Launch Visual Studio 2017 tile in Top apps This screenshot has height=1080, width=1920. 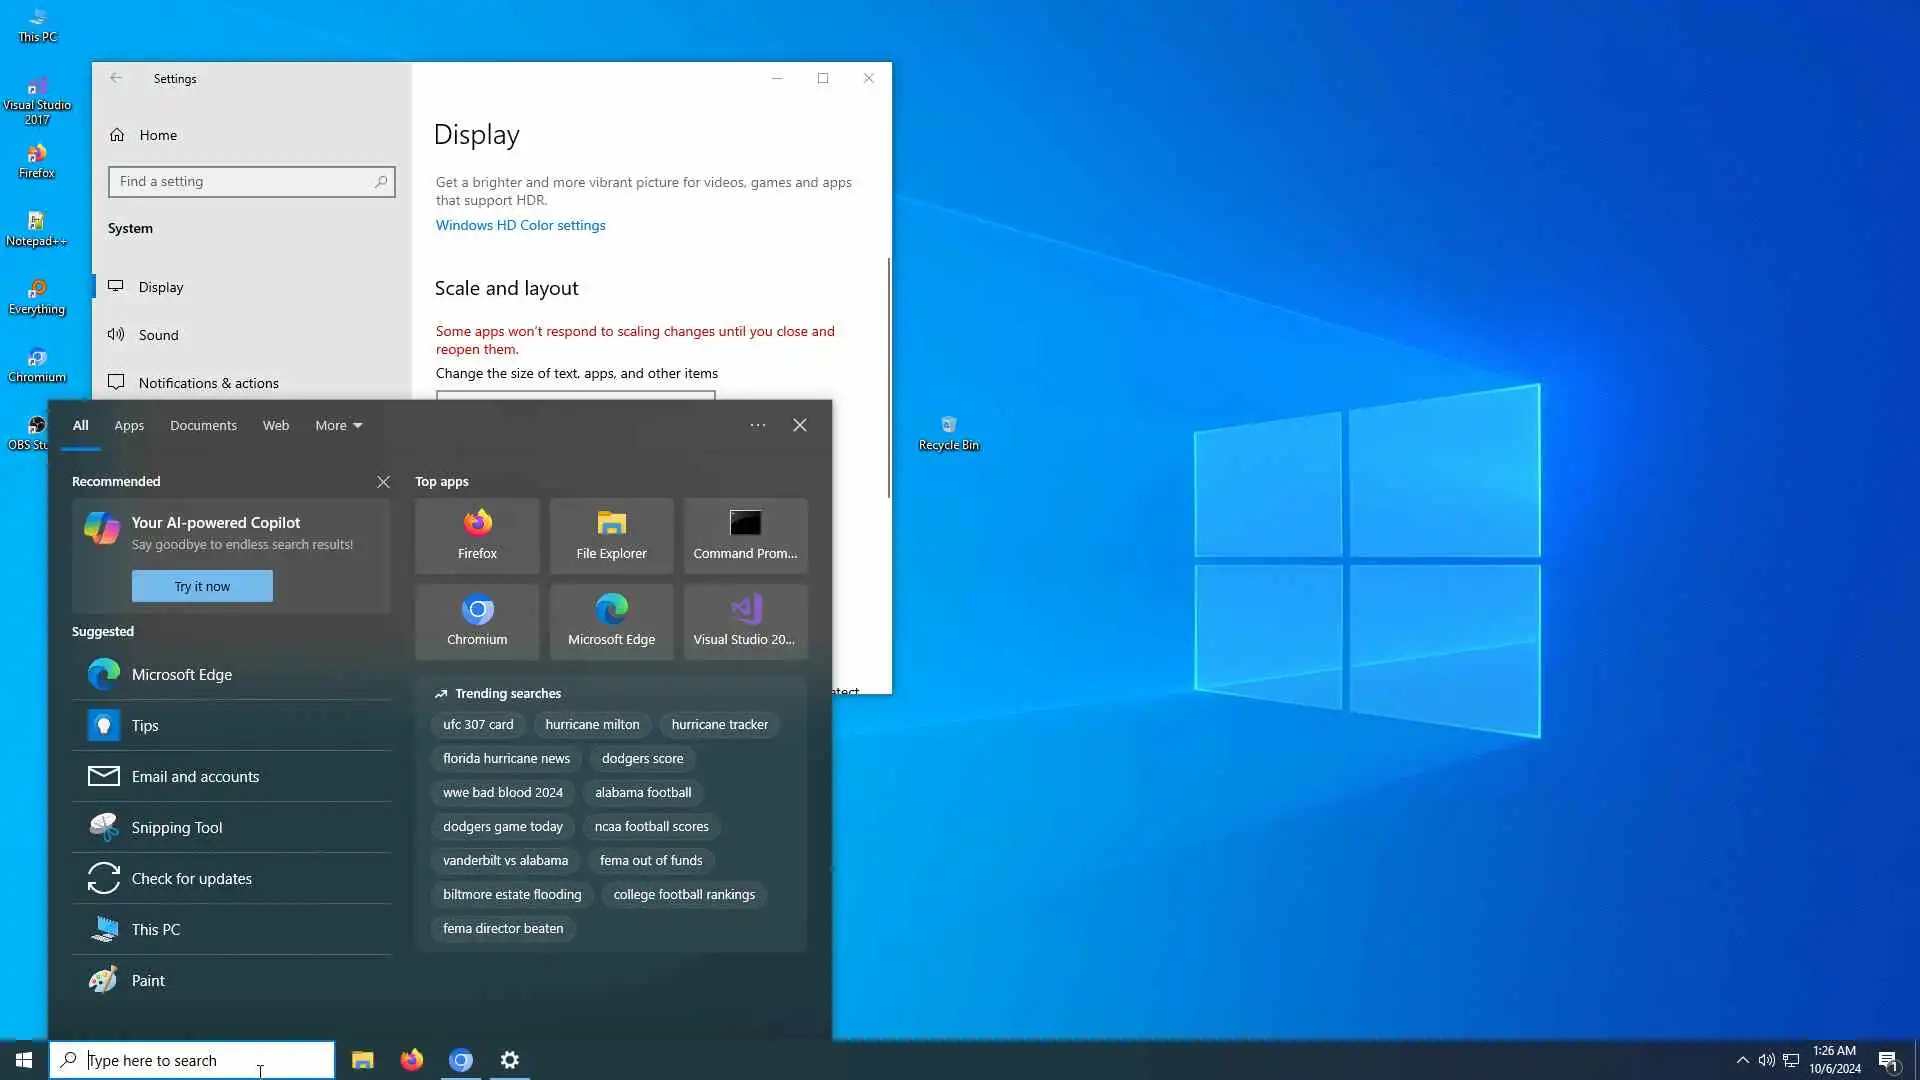coord(745,621)
